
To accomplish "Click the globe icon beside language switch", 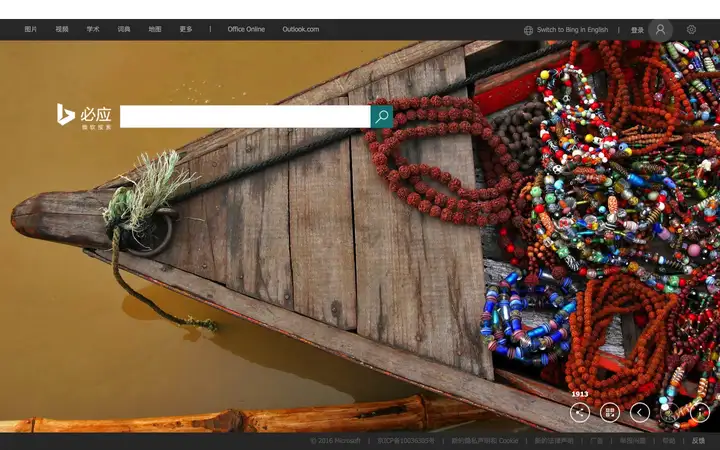I will coord(529,30).
